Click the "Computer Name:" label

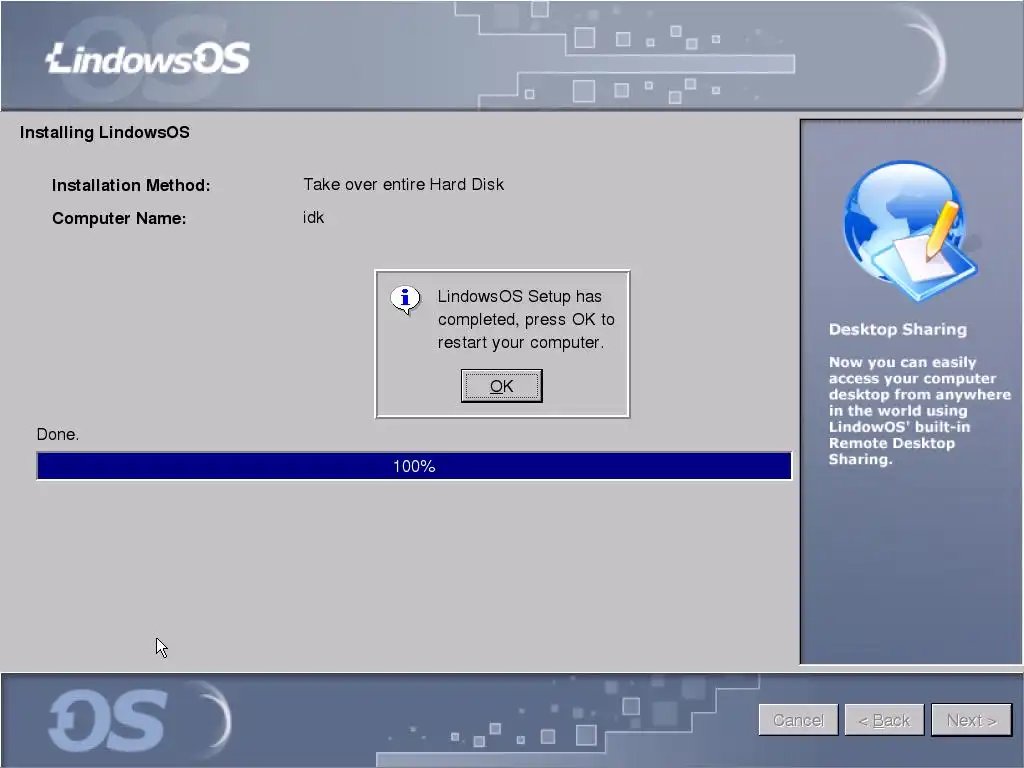pyautogui.click(x=119, y=218)
